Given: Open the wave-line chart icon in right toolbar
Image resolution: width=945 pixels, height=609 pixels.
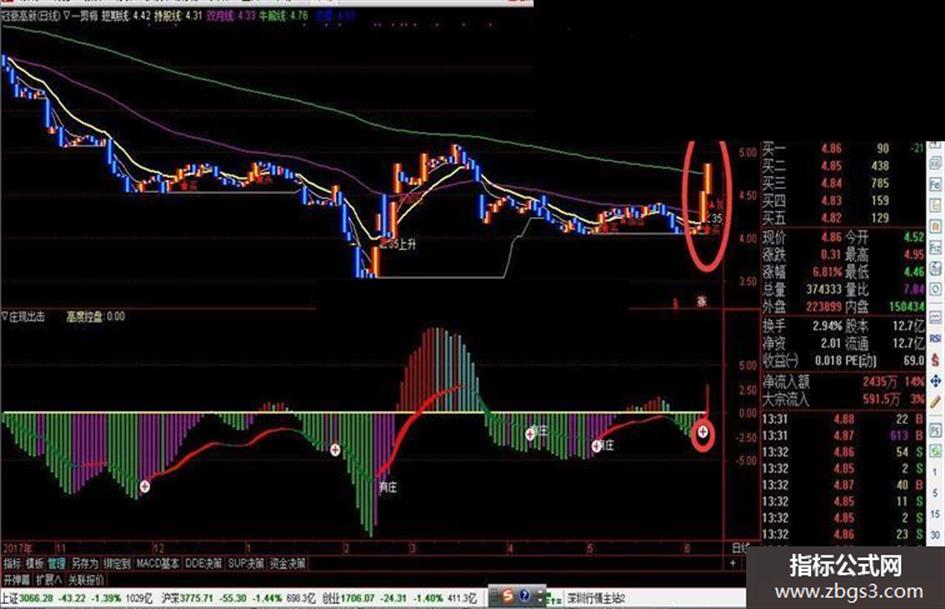Looking at the screenshot, I should pos(935,316).
